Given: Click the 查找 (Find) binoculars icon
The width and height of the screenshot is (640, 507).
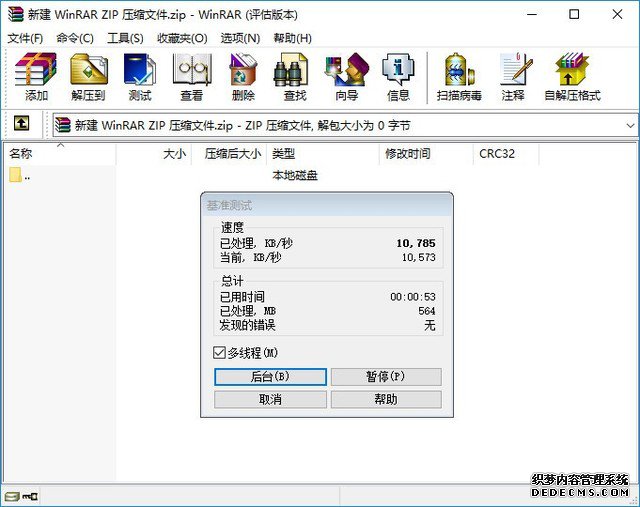Looking at the screenshot, I should point(291,70).
